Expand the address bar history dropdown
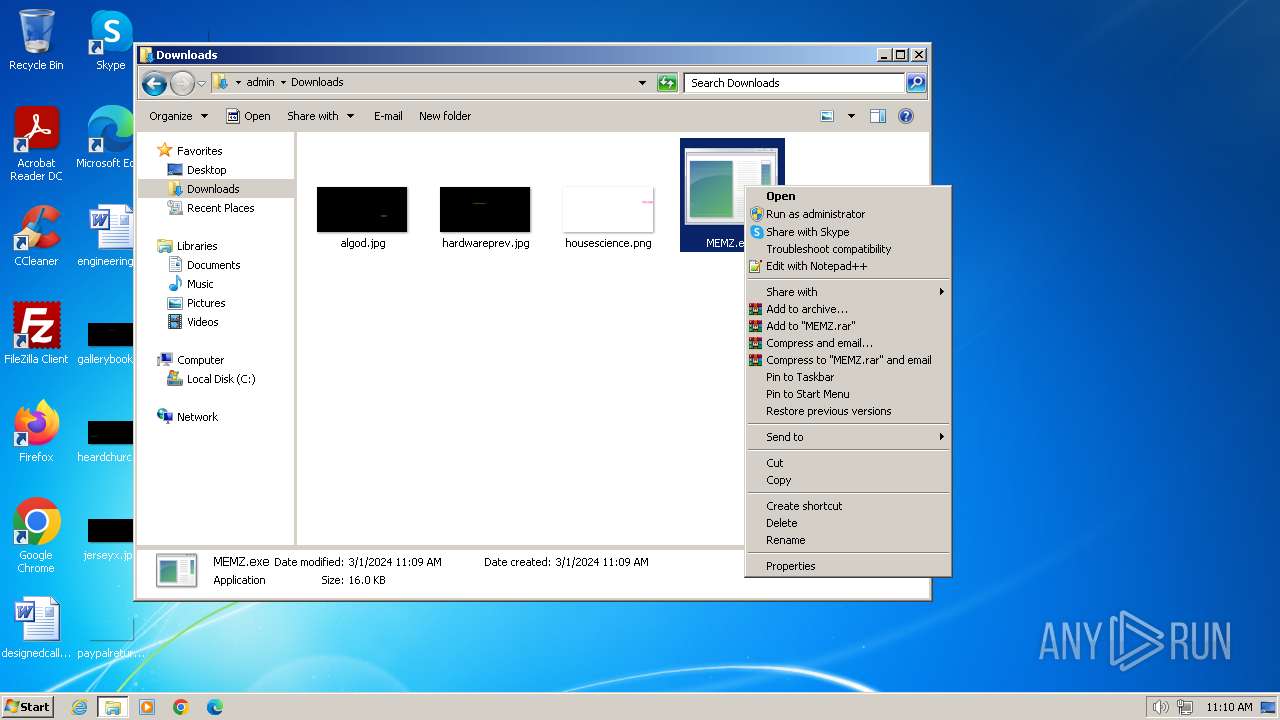Image resolution: width=1280 pixels, height=720 pixels. coord(642,83)
